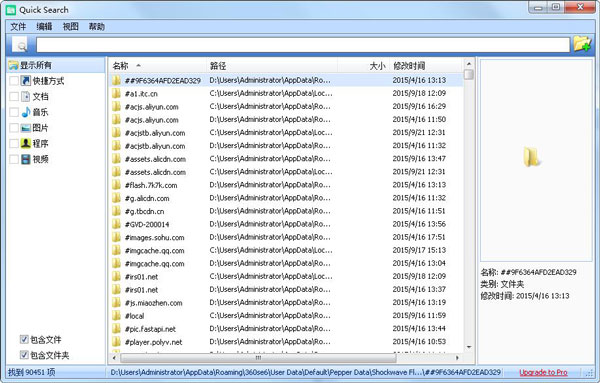Click folder icon of #a1.itc.cn

coord(116,93)
